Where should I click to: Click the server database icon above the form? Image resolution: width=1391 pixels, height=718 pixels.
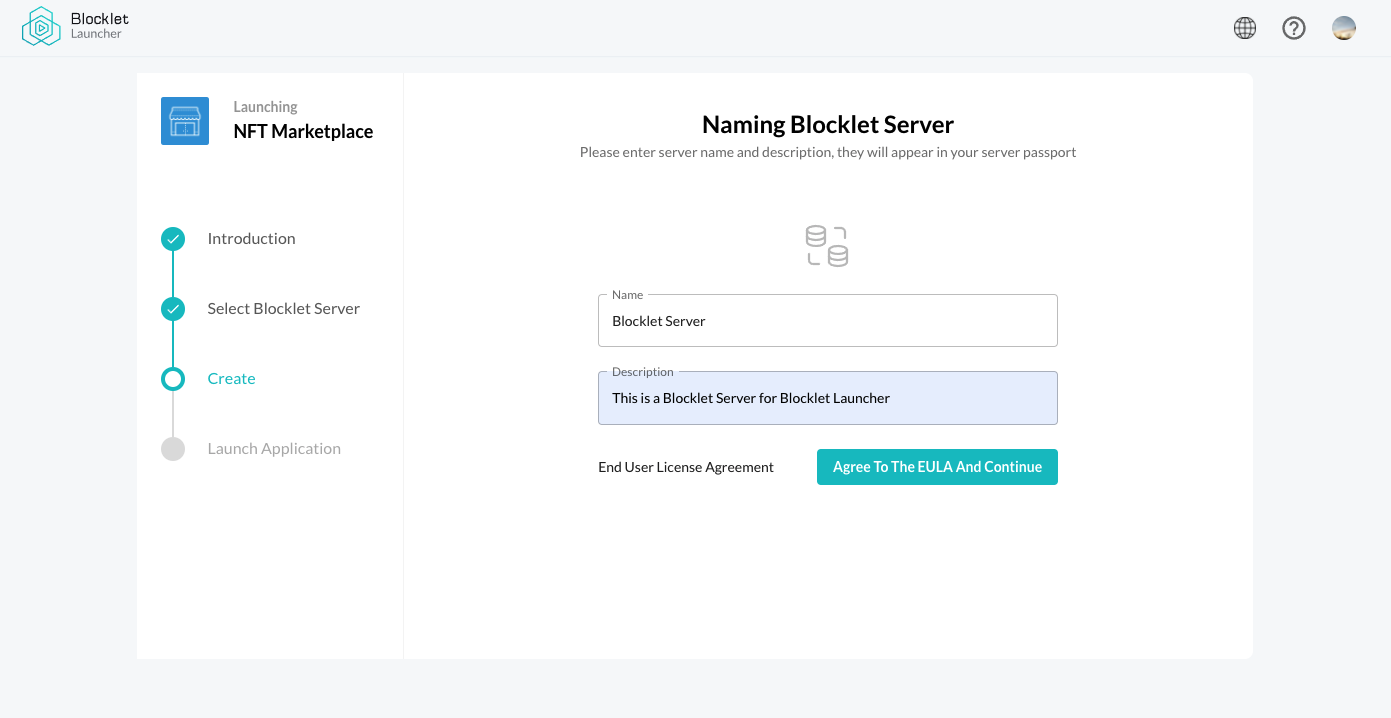(827, 246)
